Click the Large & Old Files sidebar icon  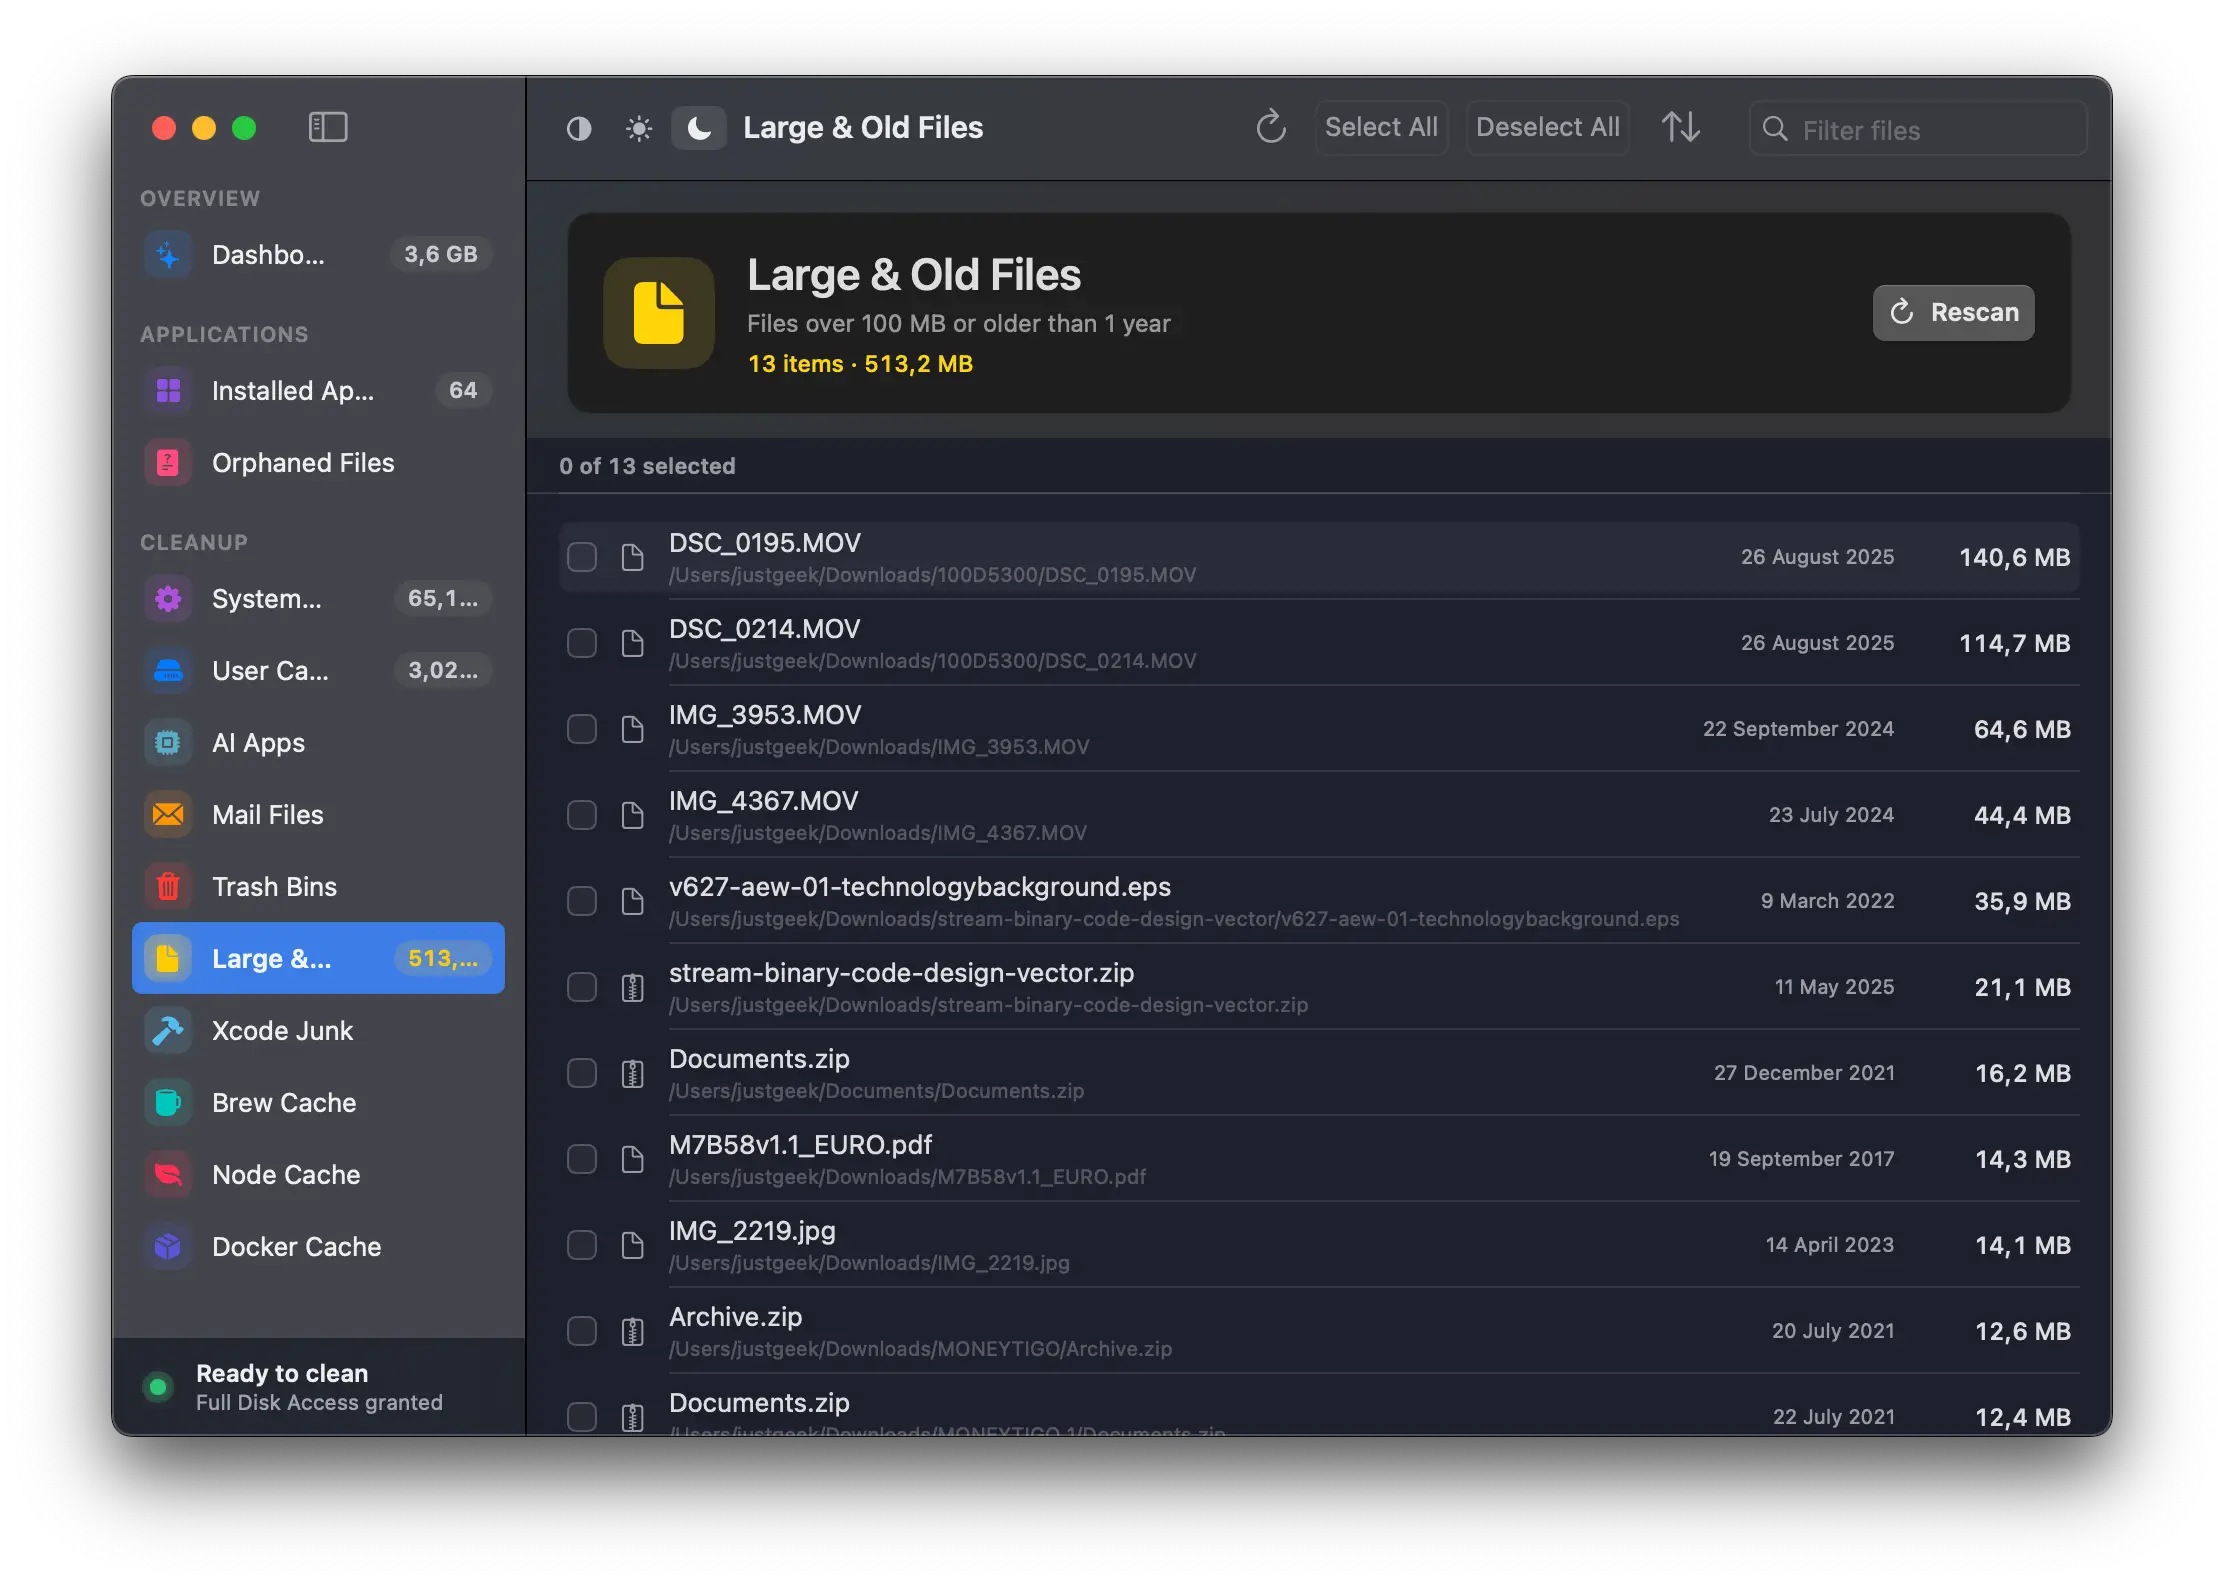pyautogui.click(x=168, y=959)
